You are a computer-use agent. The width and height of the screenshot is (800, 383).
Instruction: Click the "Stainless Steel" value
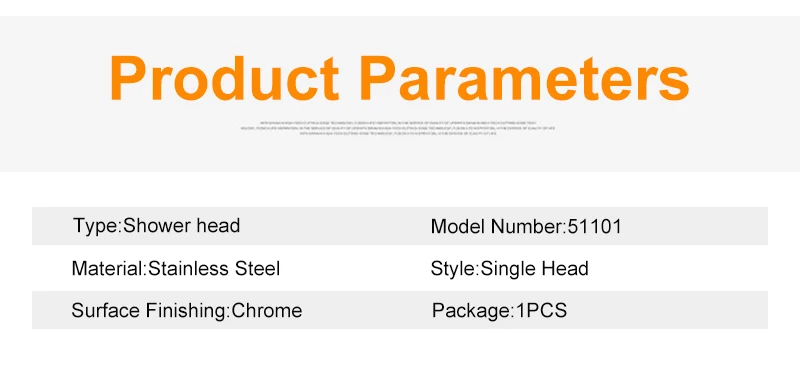tap(214, 268)
